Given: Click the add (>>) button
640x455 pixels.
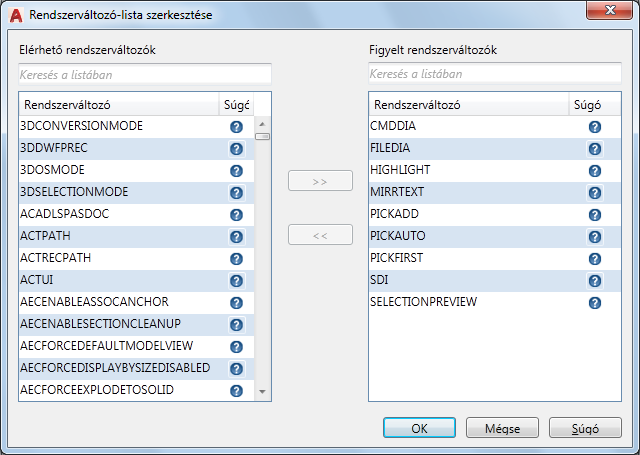Looking at the screenshot, I should point(320,181).
